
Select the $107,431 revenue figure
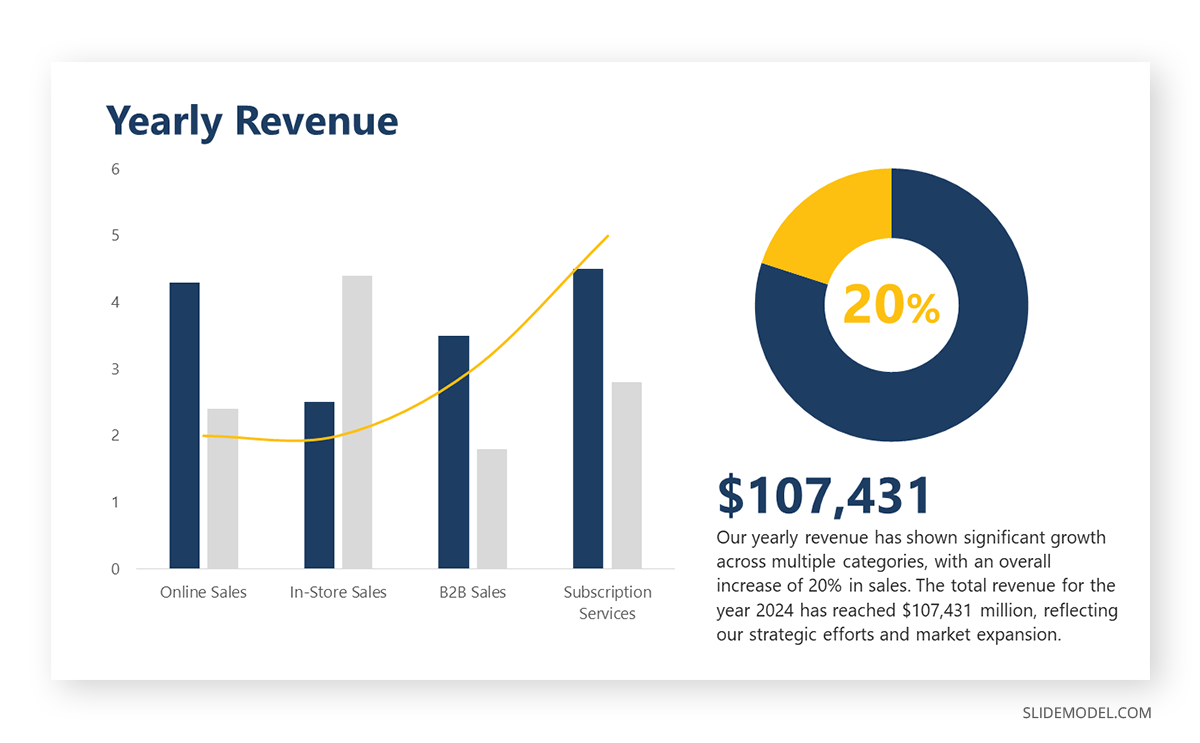click(x=824, y=495)
